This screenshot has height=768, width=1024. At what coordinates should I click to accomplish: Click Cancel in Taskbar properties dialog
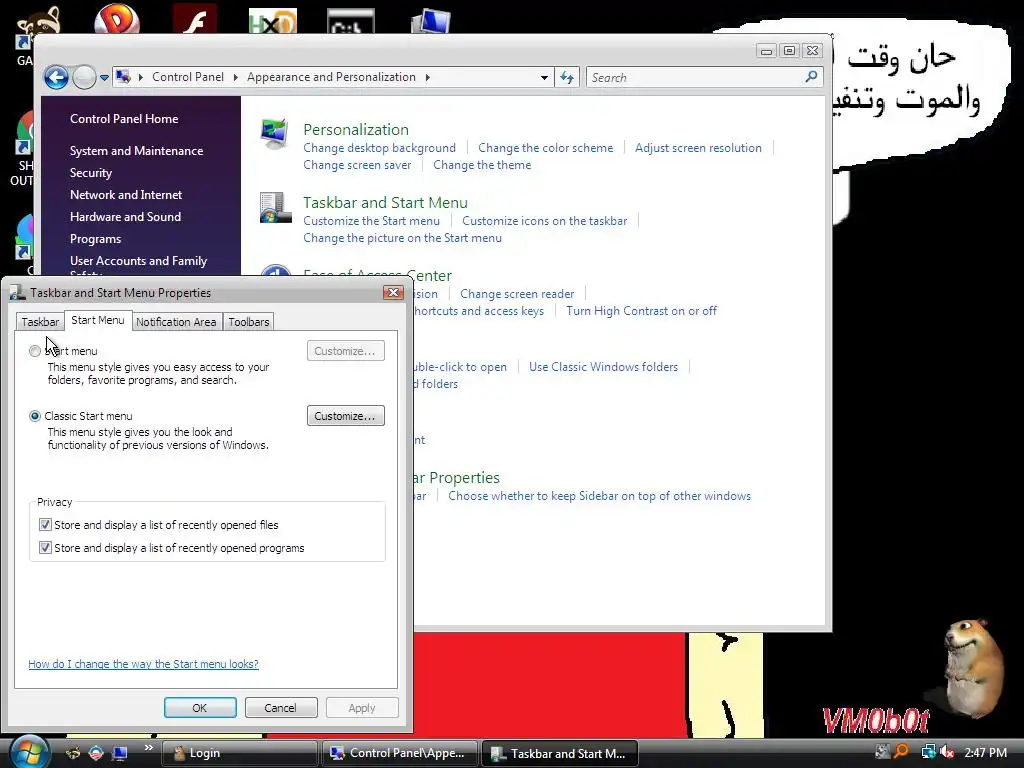pyautogui.click(x=281, y=708)
